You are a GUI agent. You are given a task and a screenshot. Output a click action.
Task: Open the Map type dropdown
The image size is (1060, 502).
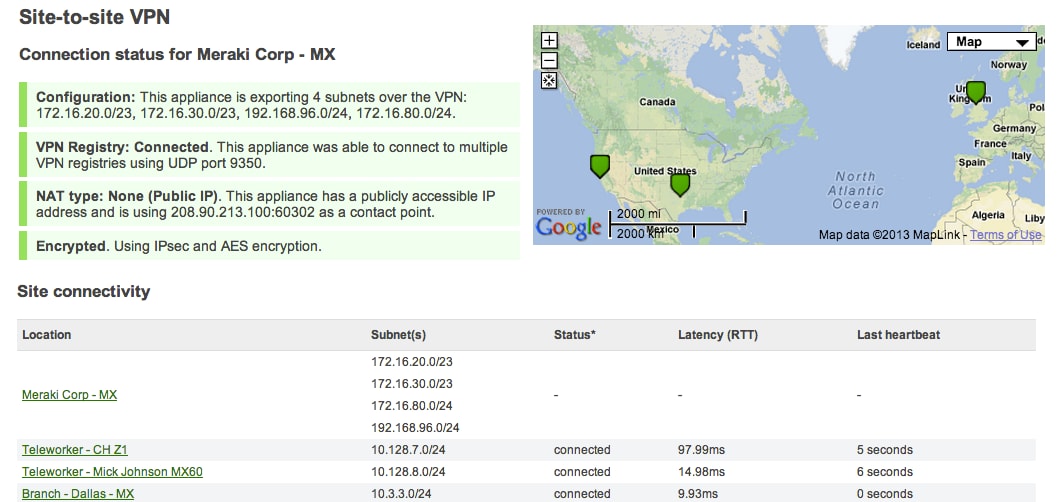coord(992,42)
